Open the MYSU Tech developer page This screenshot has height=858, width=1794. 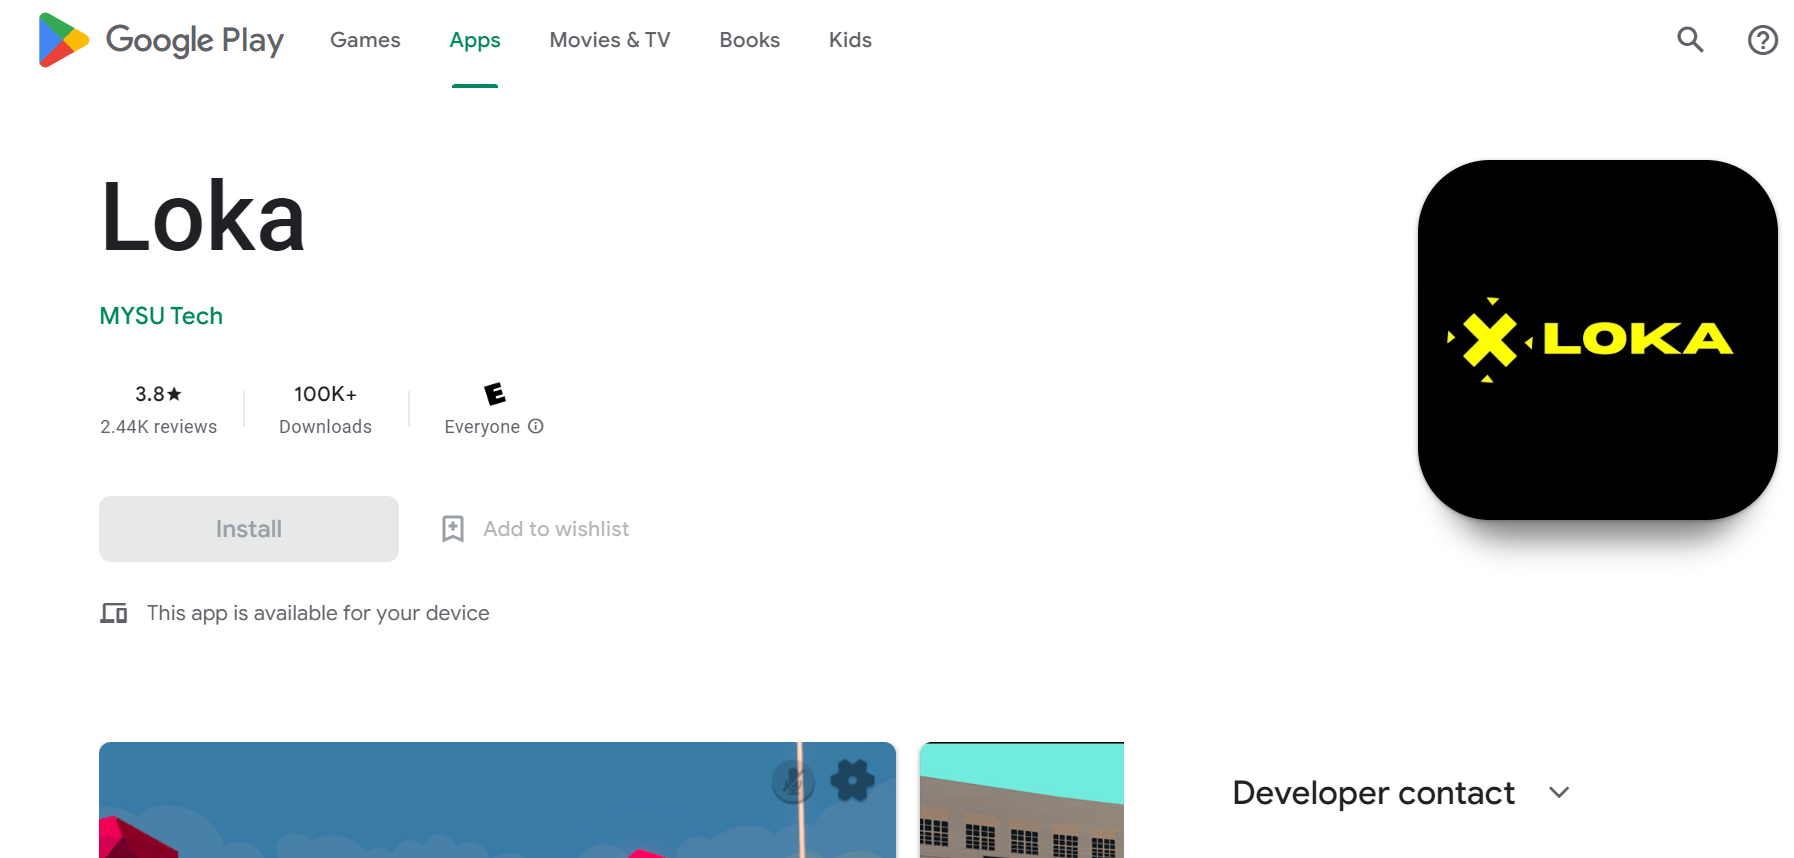tap(161, 316)
